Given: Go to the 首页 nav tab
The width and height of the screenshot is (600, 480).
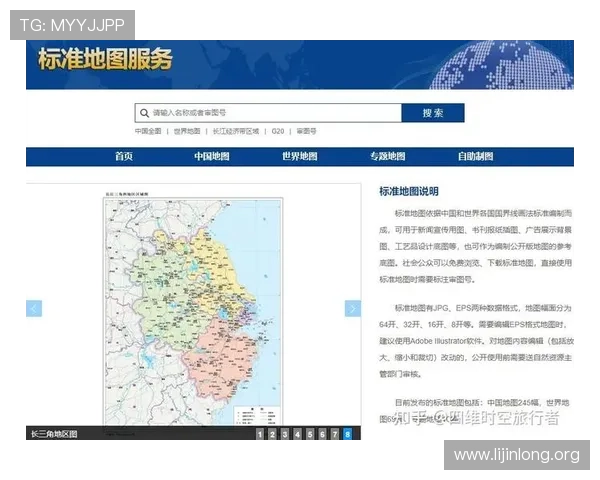Looking at the screenshot, I should pos(124,156).
